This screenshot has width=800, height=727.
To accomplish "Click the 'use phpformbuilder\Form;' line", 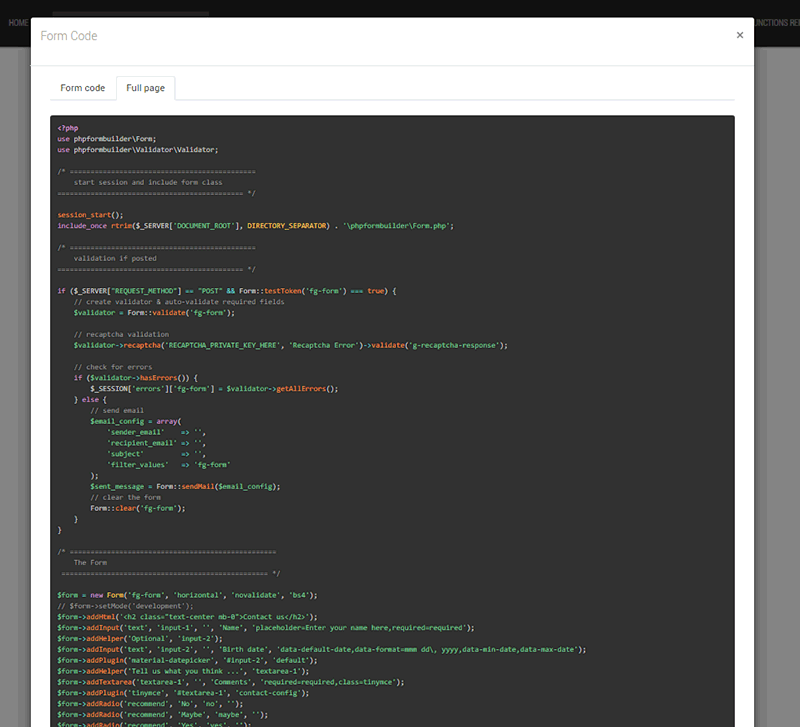I will pyautogui.click(x=107, y=138).
